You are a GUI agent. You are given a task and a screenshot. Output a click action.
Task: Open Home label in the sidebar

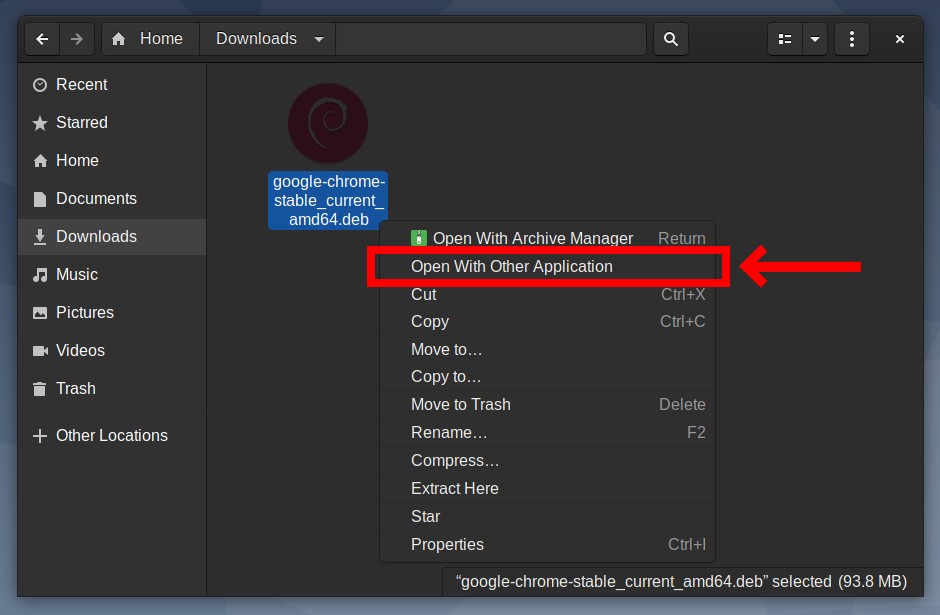pyautogui.click(x=77, y=161)
